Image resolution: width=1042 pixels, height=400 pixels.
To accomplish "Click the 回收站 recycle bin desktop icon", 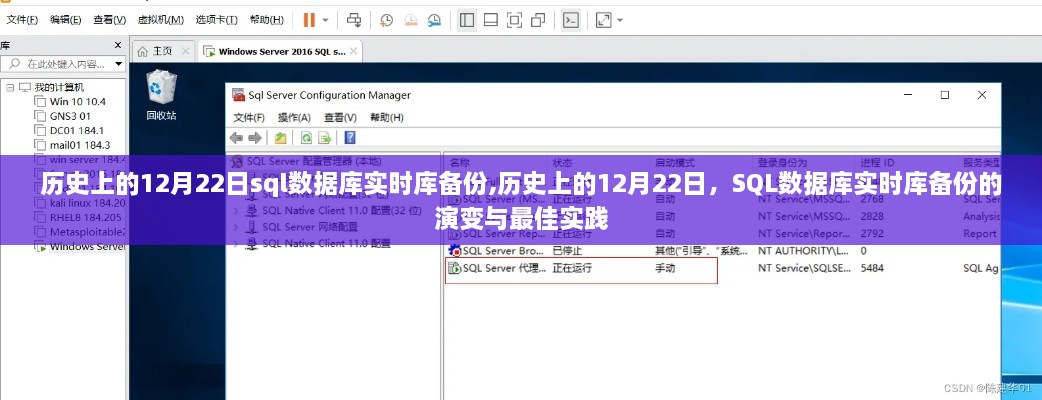I will 161,96.
